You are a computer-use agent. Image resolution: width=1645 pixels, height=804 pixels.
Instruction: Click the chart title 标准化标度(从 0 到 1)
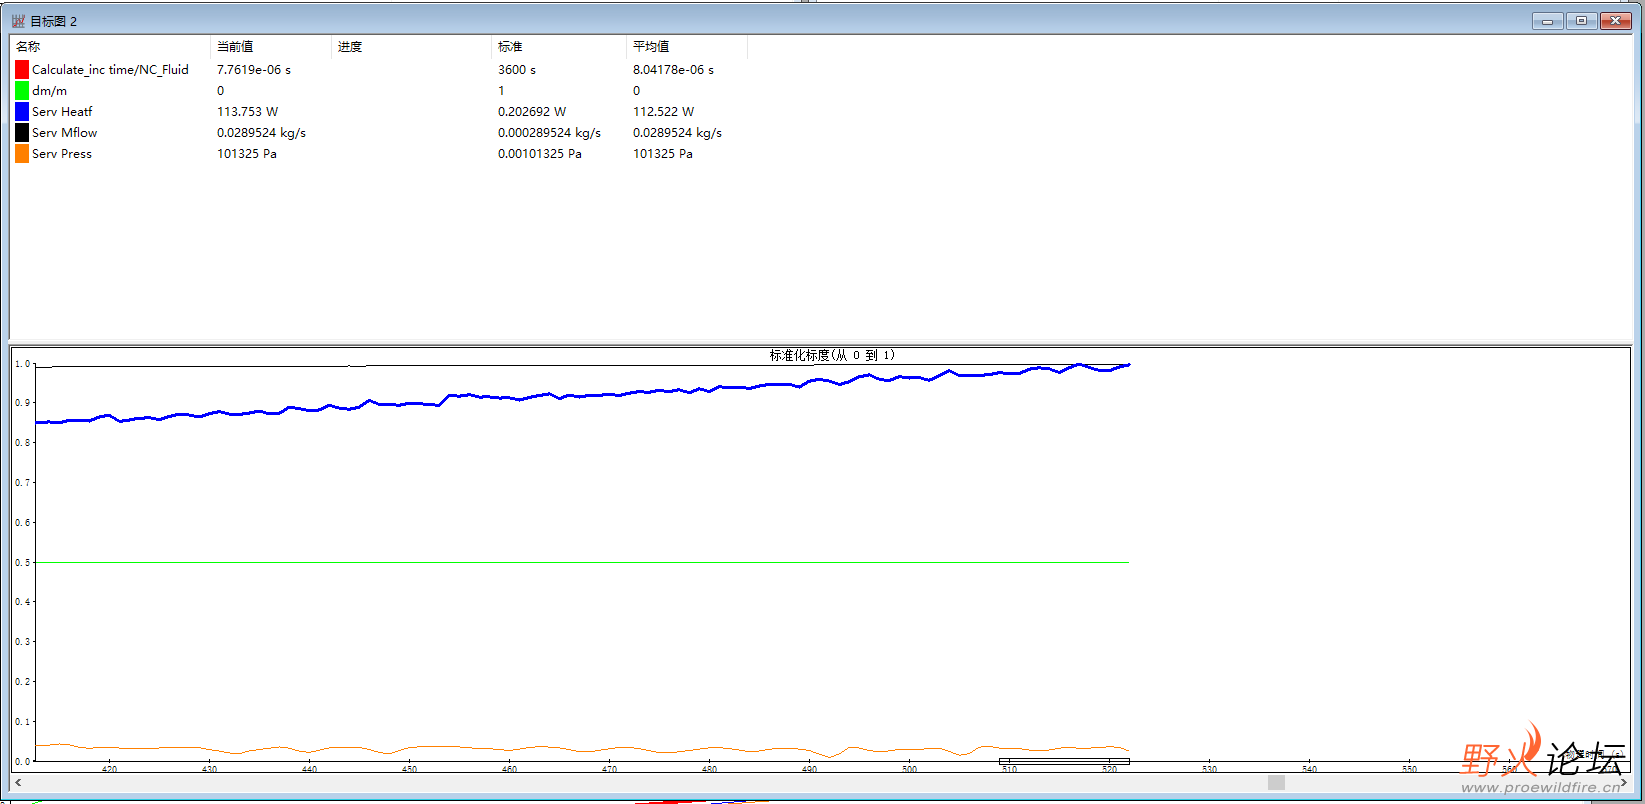coord(832,355)
